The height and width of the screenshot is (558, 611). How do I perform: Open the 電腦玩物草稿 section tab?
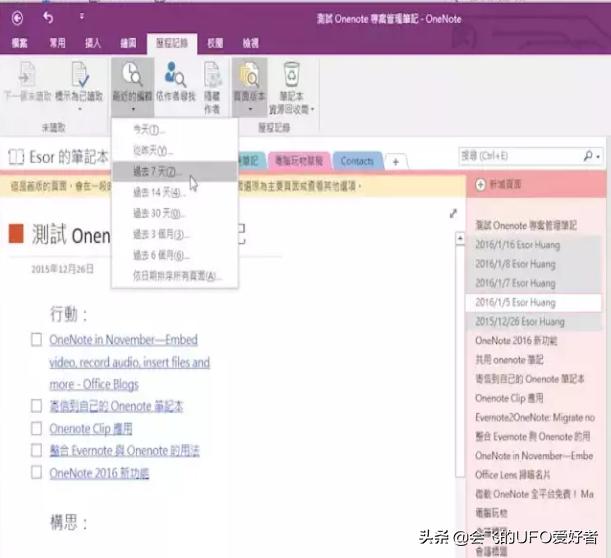pos(299,161)
